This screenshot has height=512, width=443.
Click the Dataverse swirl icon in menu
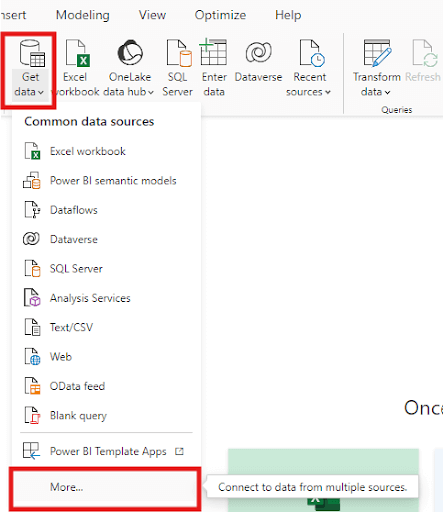pyautogui.click(x=31, y=239)
